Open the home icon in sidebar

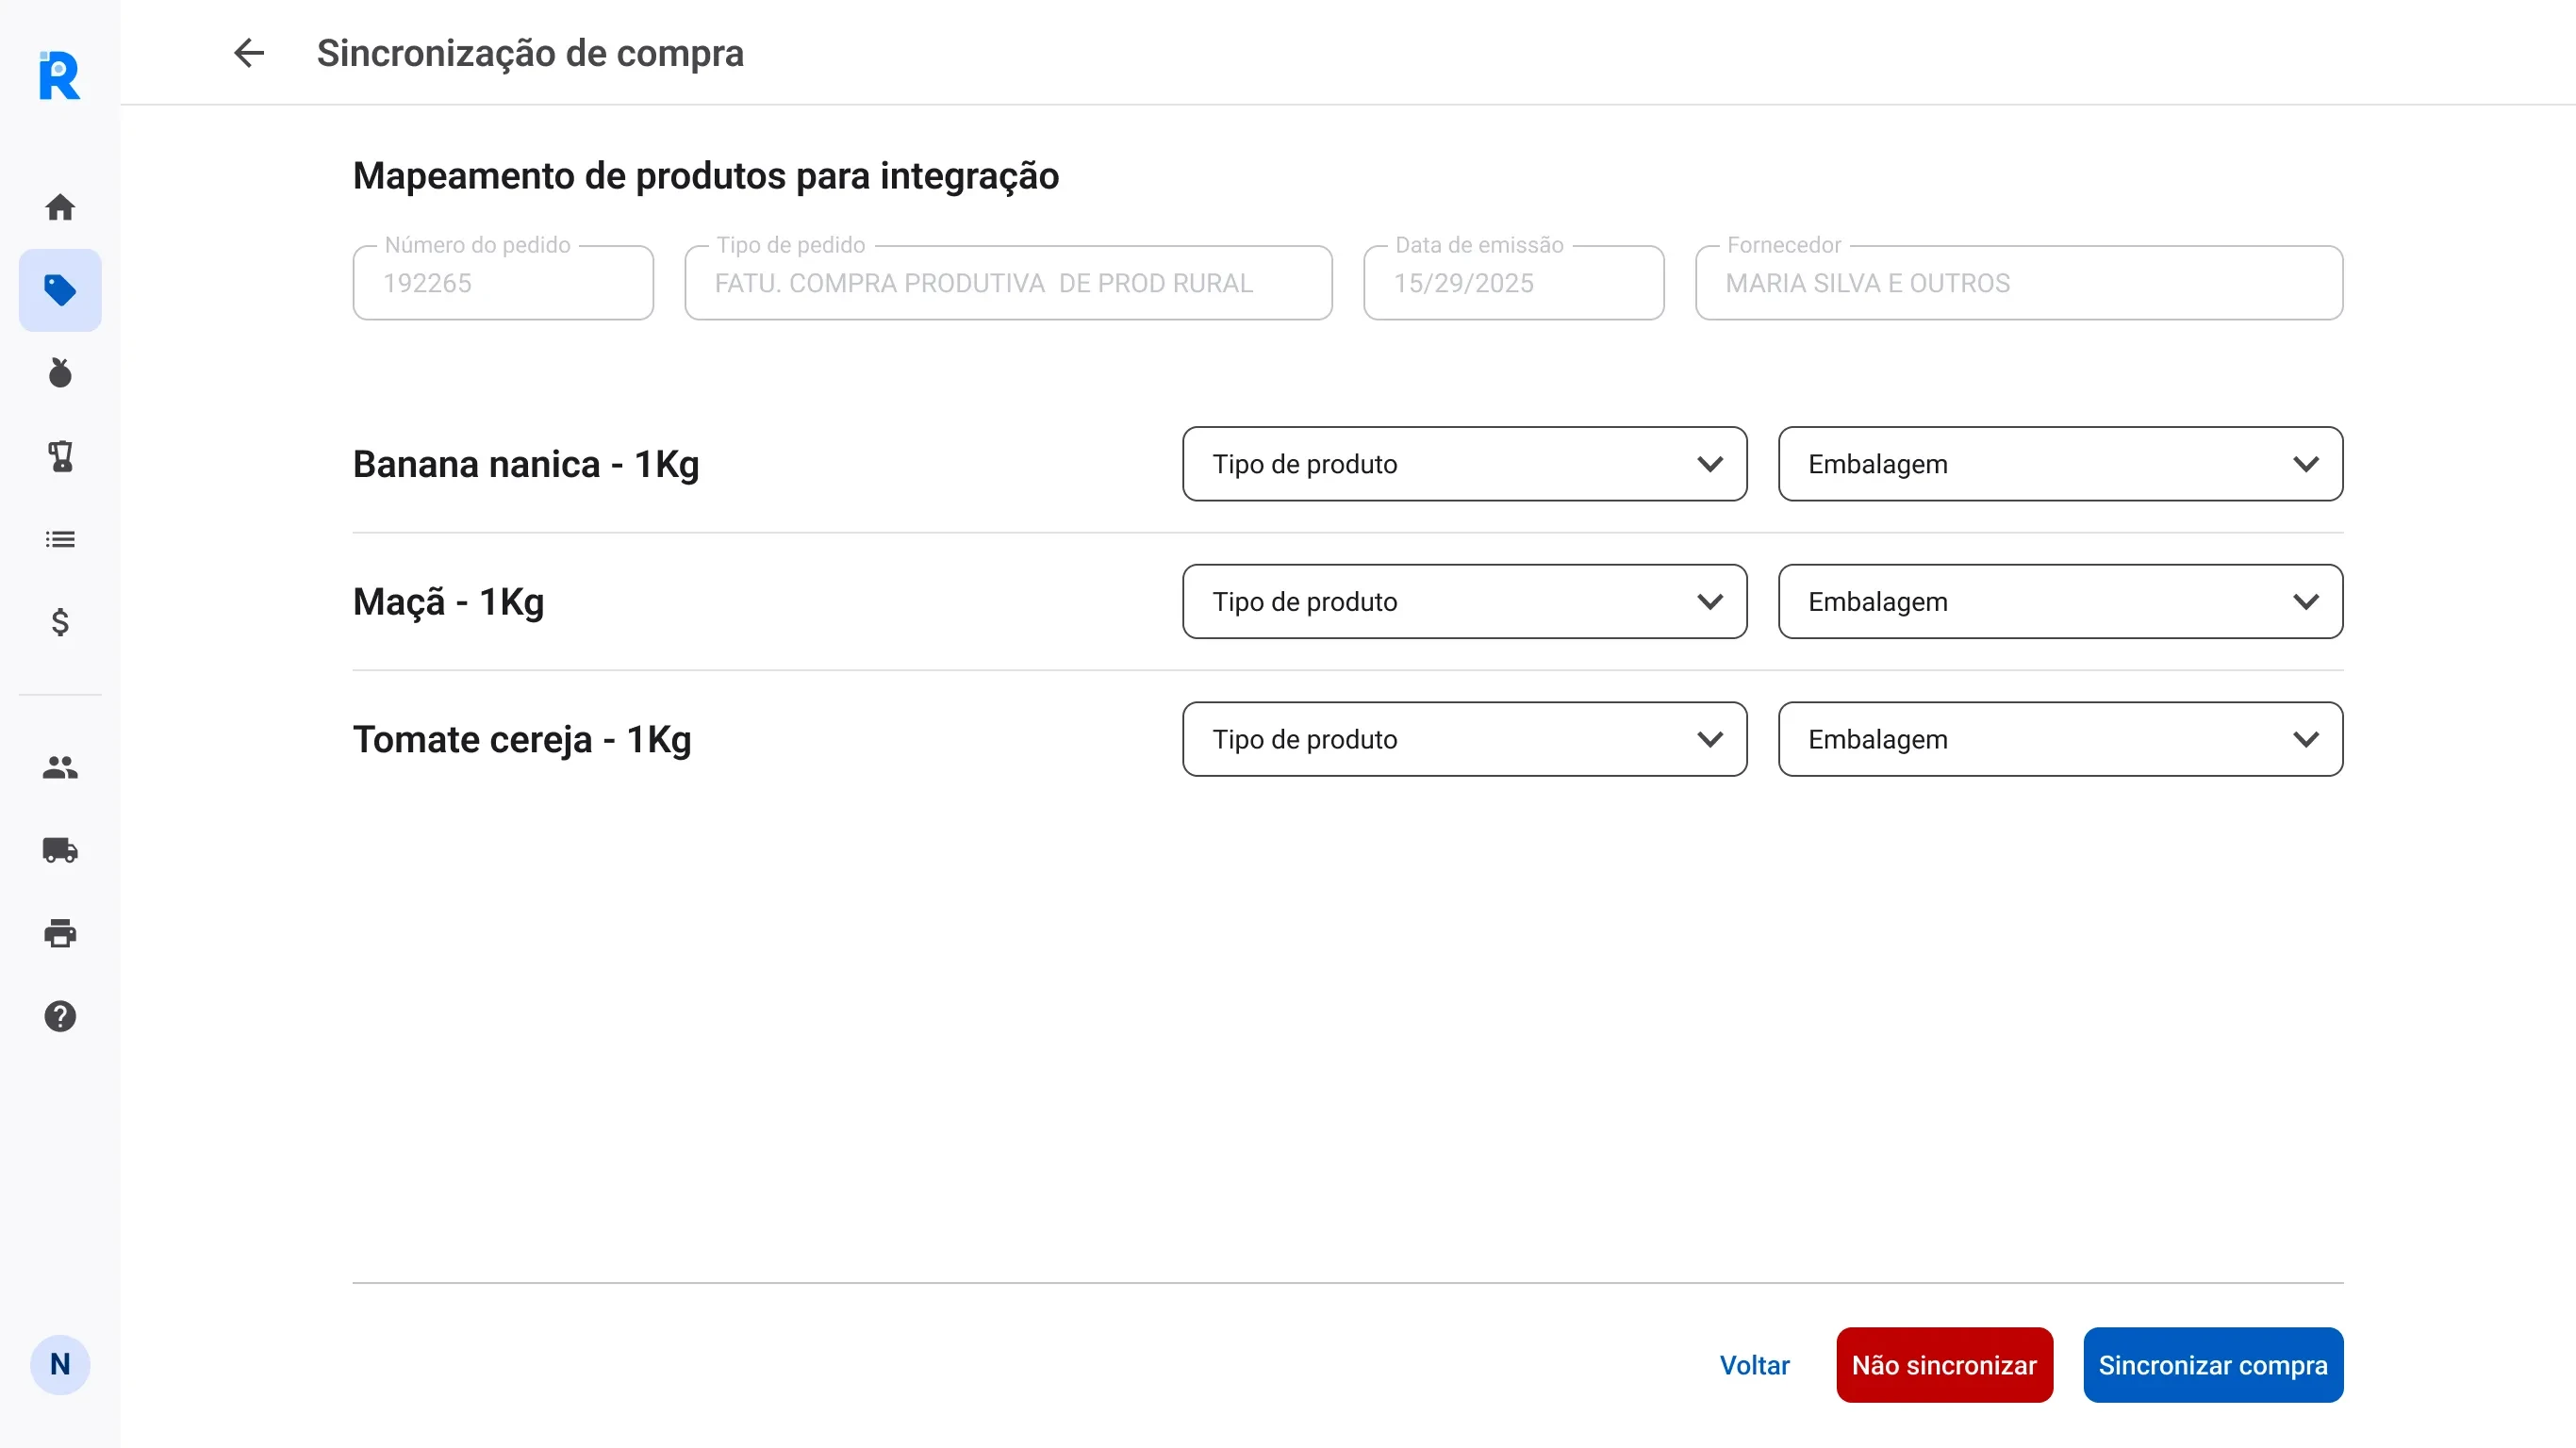(x=60, y=207)
